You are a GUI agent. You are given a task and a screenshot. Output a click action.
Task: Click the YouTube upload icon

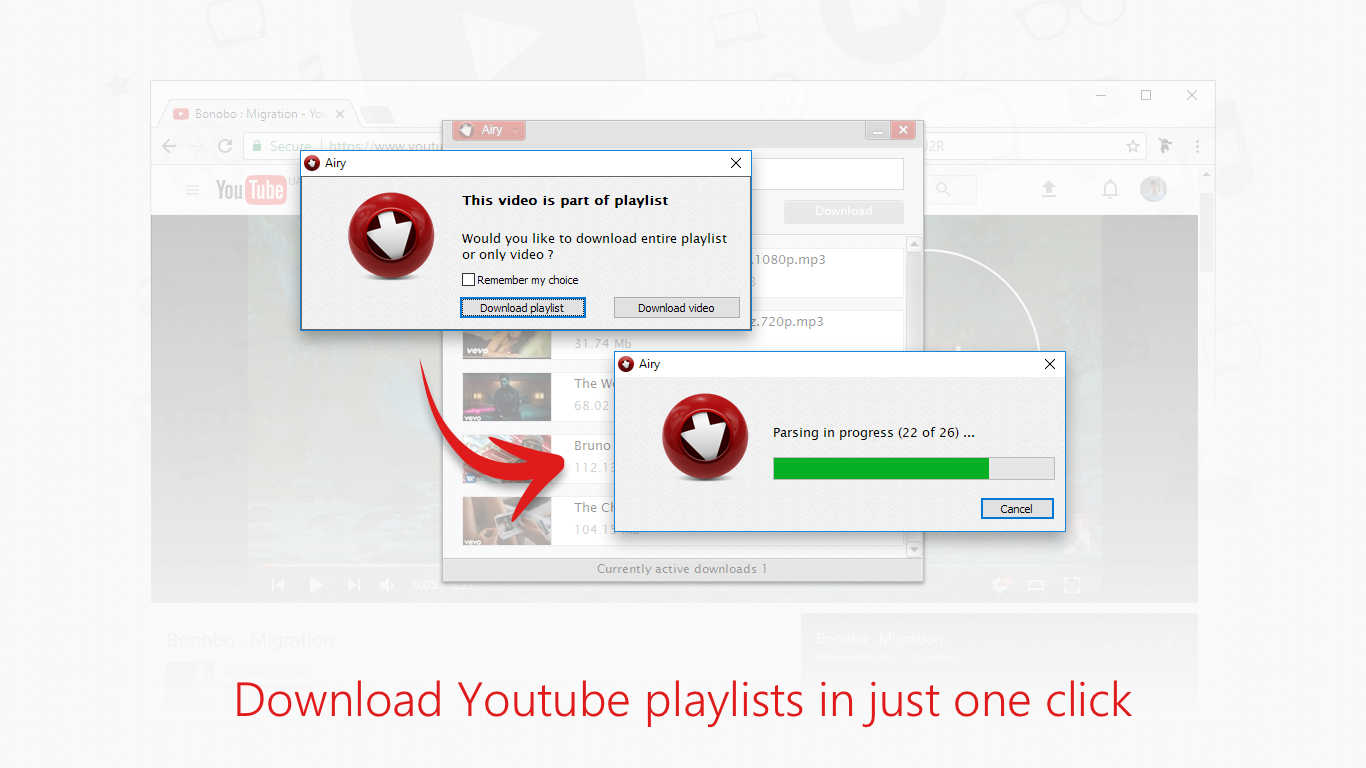1049,188
